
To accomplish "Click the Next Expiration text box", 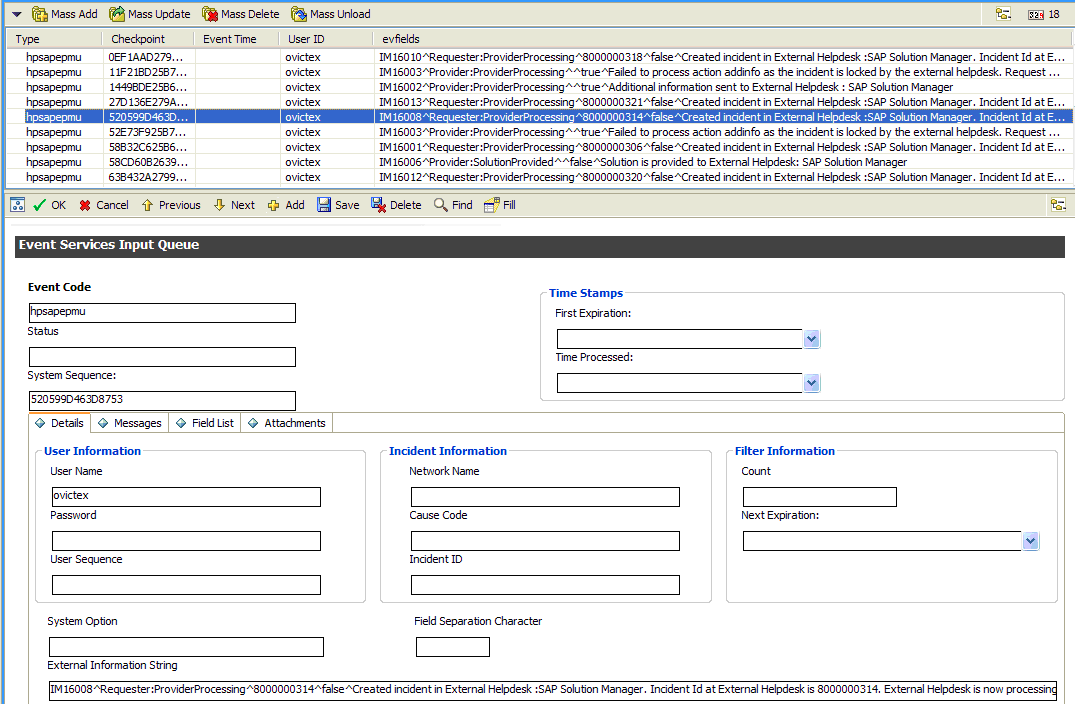I will 882,542.
